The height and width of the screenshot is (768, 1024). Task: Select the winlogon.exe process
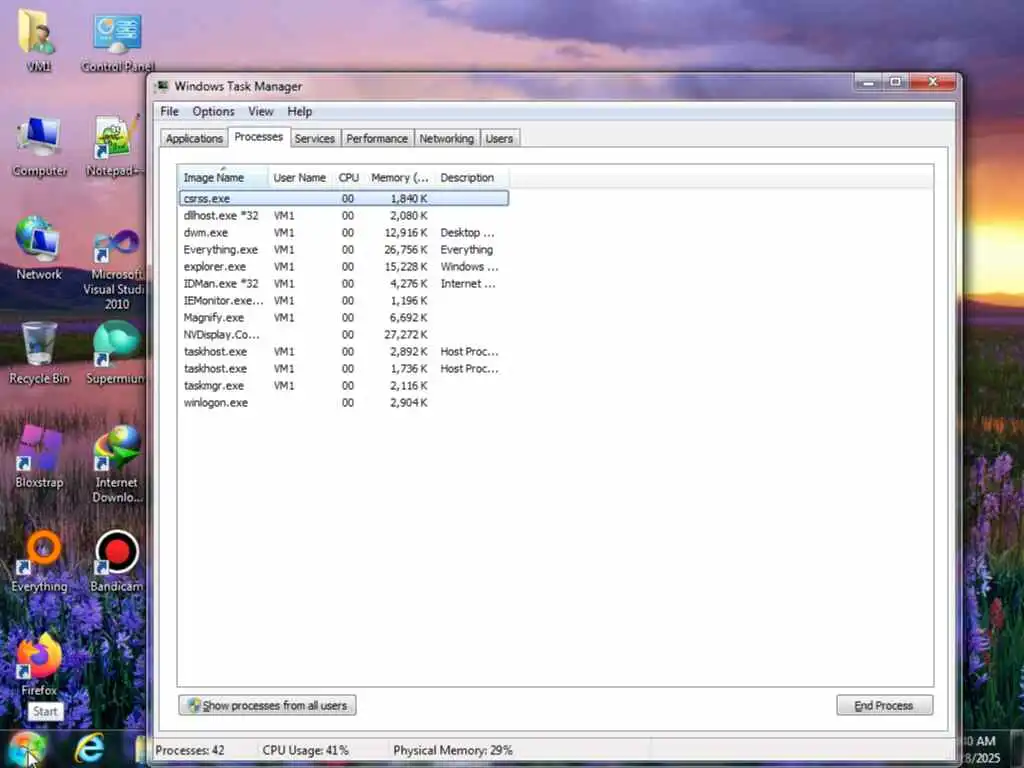pos(344,402)
